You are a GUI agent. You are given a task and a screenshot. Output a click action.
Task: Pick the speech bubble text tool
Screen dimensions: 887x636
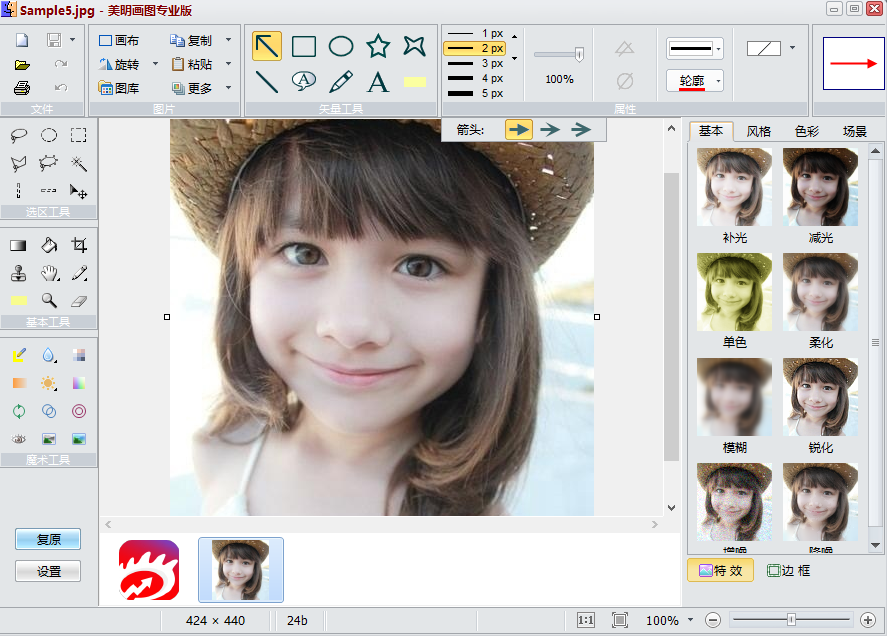pos(304,81)
